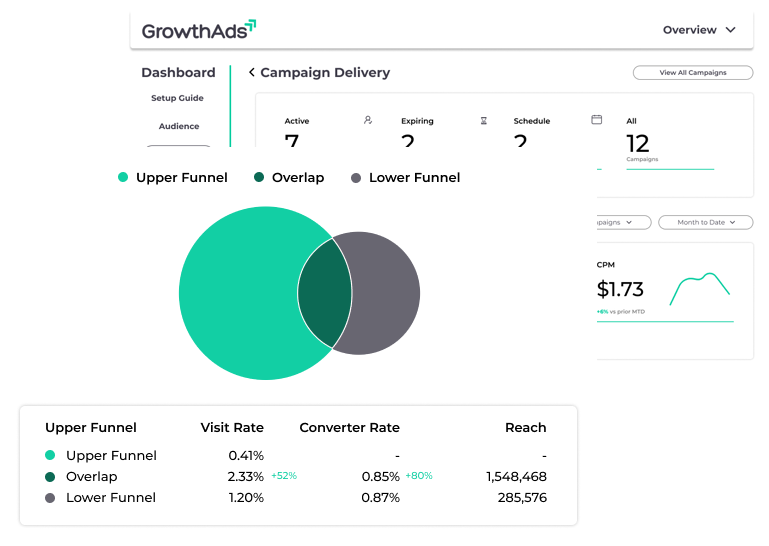Toggle Lower Funnel legend item
The image size is (769, 546).
click(x=405, y=178)
